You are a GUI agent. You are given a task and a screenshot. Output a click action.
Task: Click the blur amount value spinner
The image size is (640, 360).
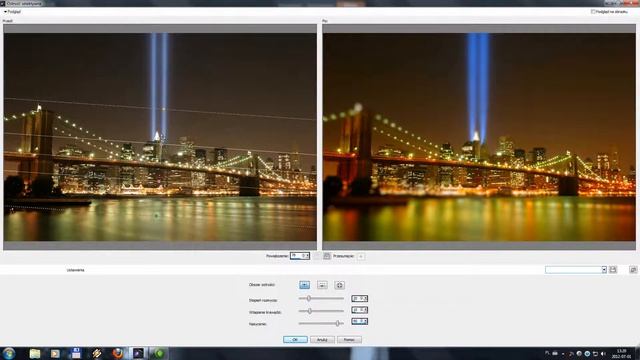click(360, 298)
